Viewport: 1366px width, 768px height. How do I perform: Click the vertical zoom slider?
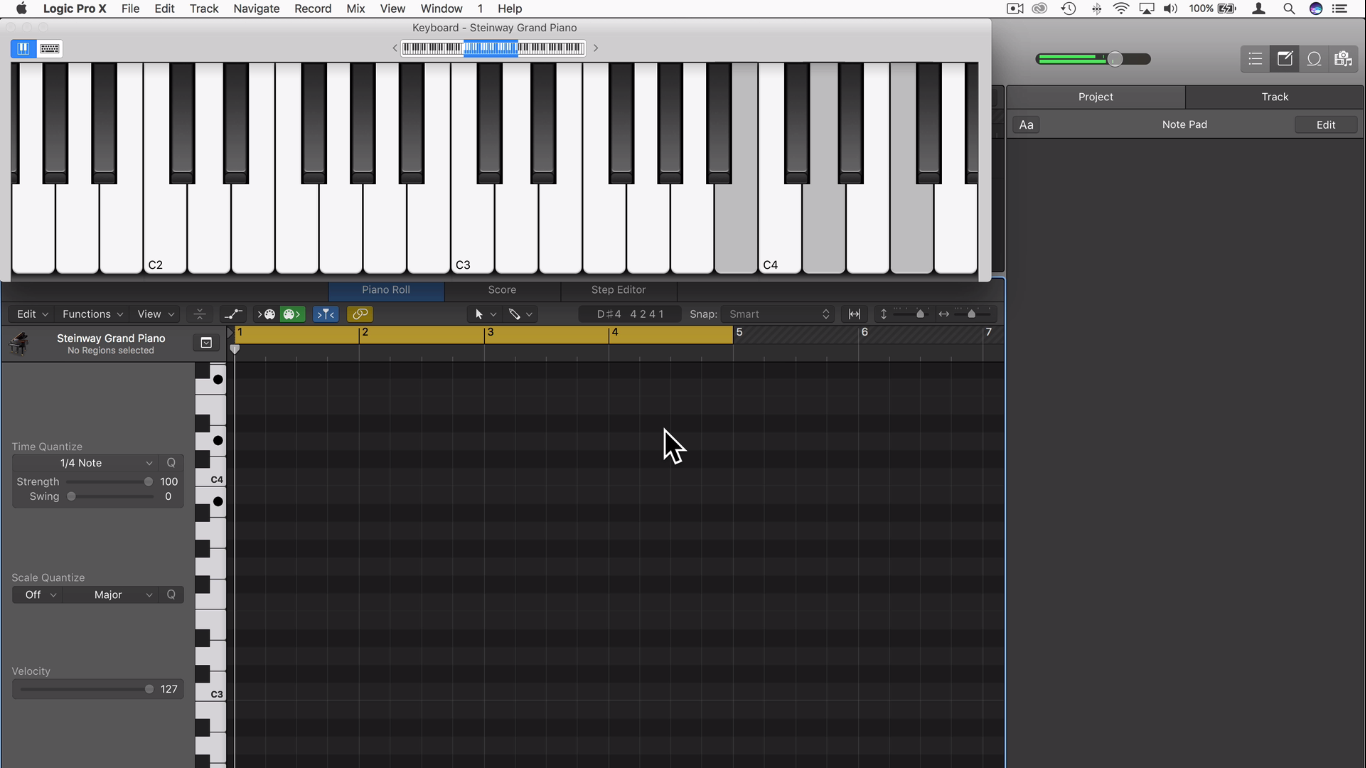911,314
